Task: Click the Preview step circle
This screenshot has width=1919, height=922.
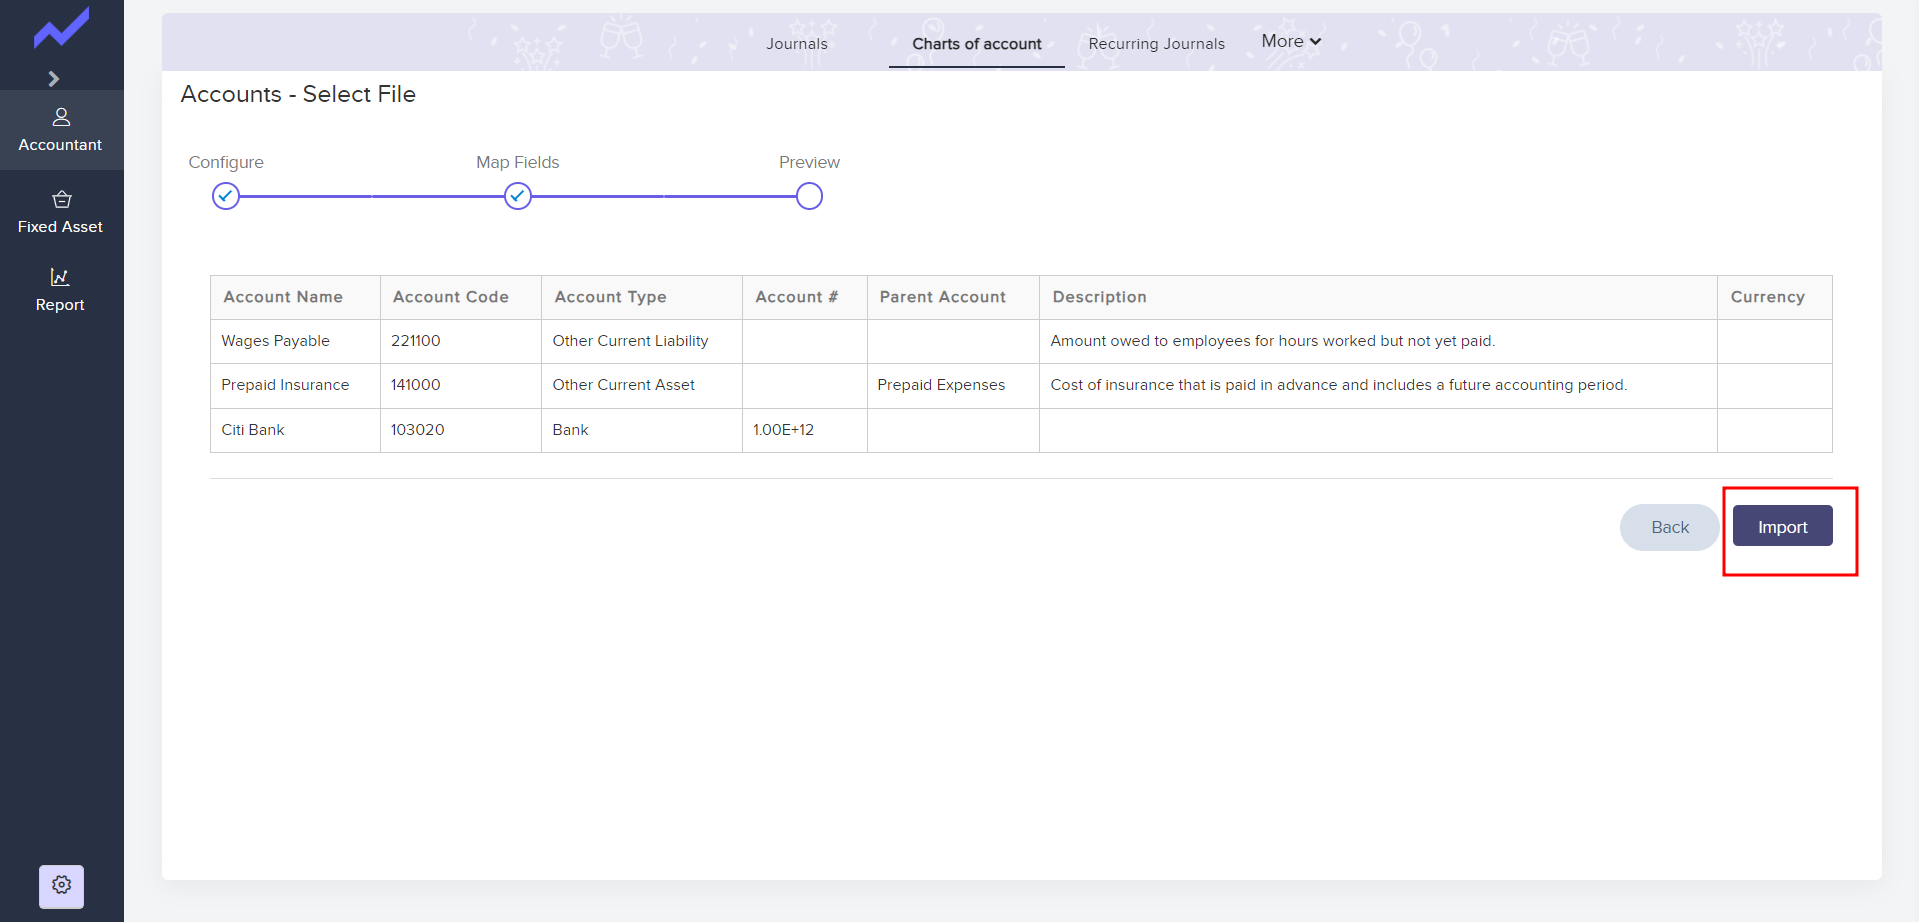Action: coord(810,196)
